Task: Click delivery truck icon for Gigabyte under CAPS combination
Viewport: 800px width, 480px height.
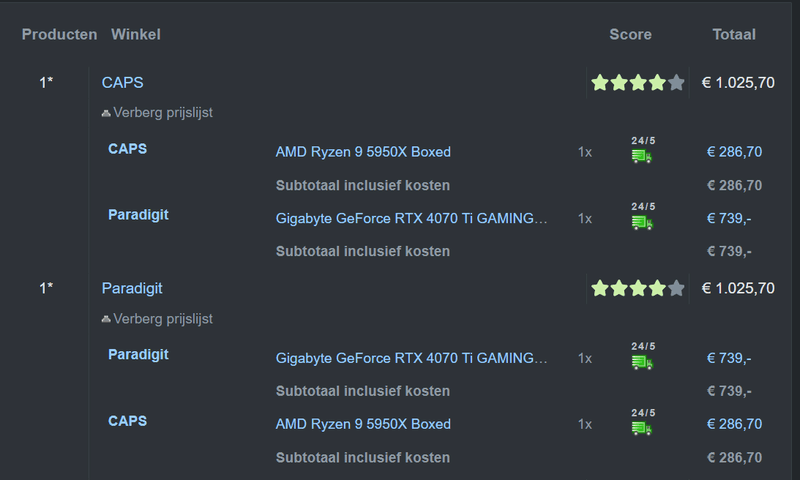Action: click(642, 221)
